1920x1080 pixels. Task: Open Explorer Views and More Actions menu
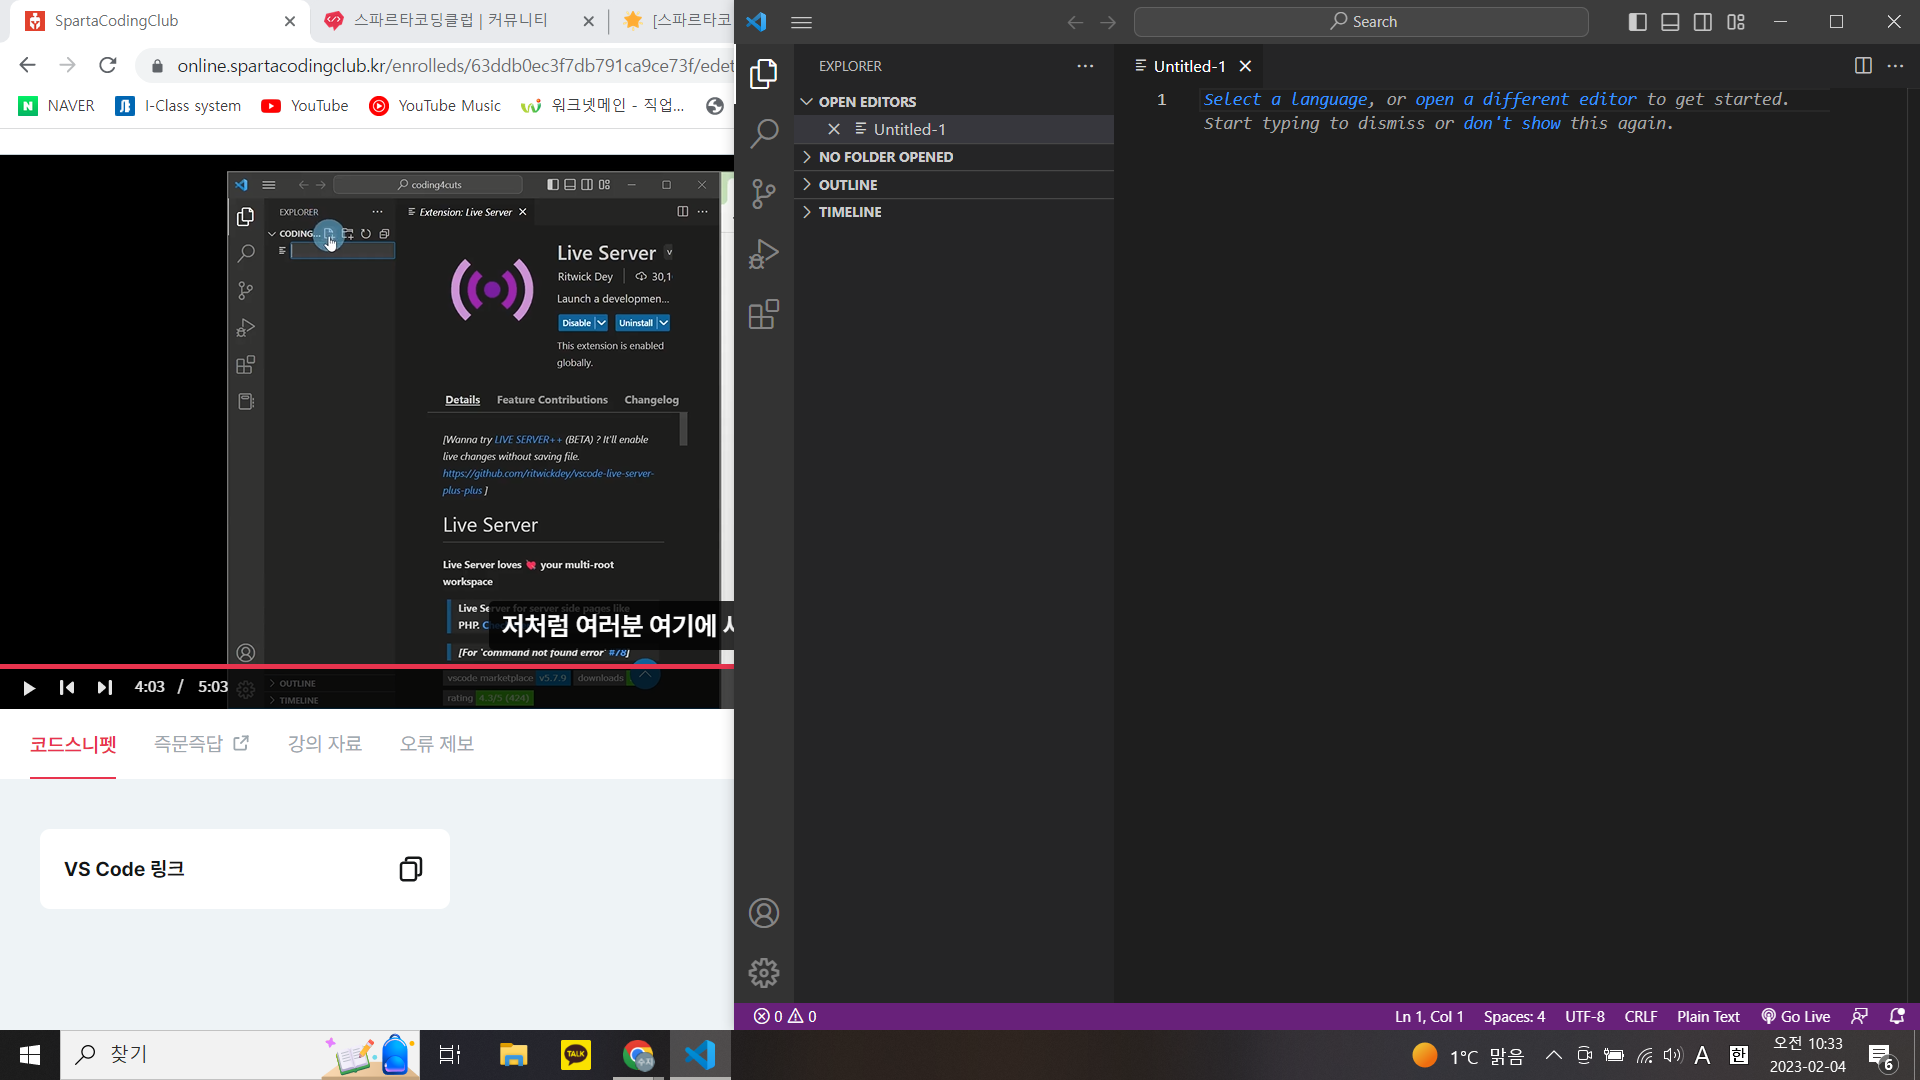(1085, 66)
